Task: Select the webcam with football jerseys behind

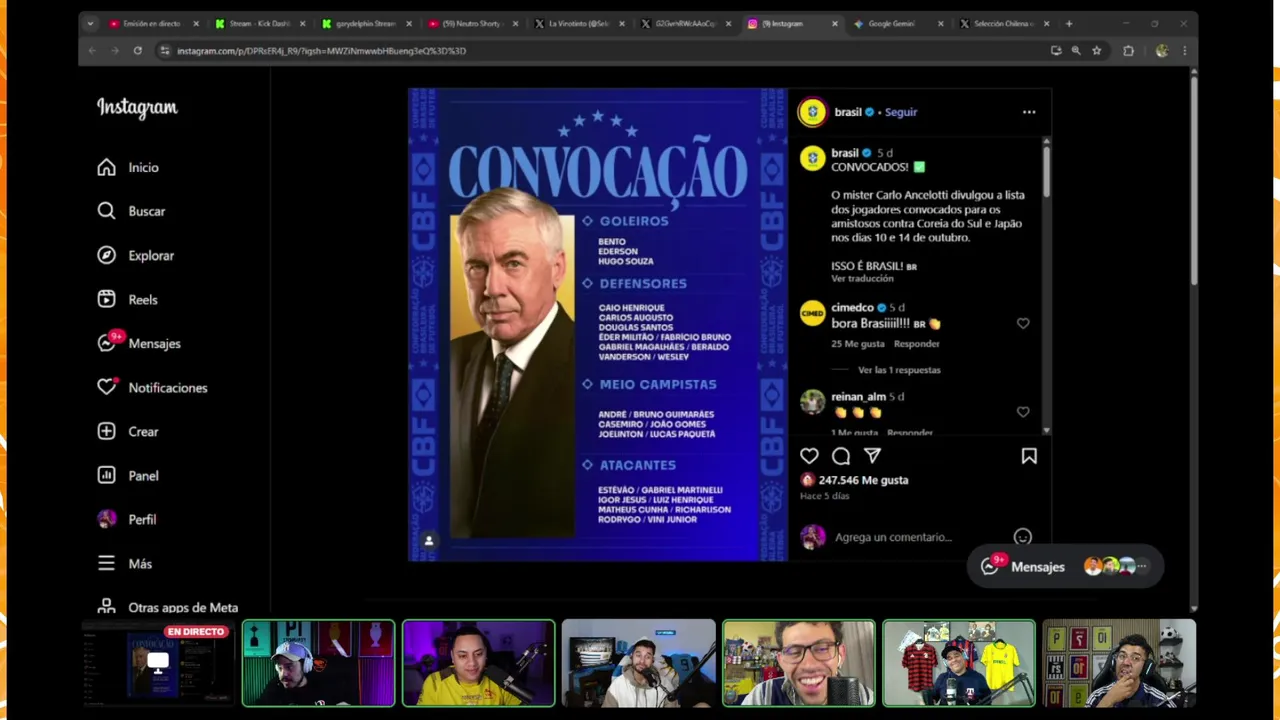Action: pyautogui.click(x=959, y=663)
